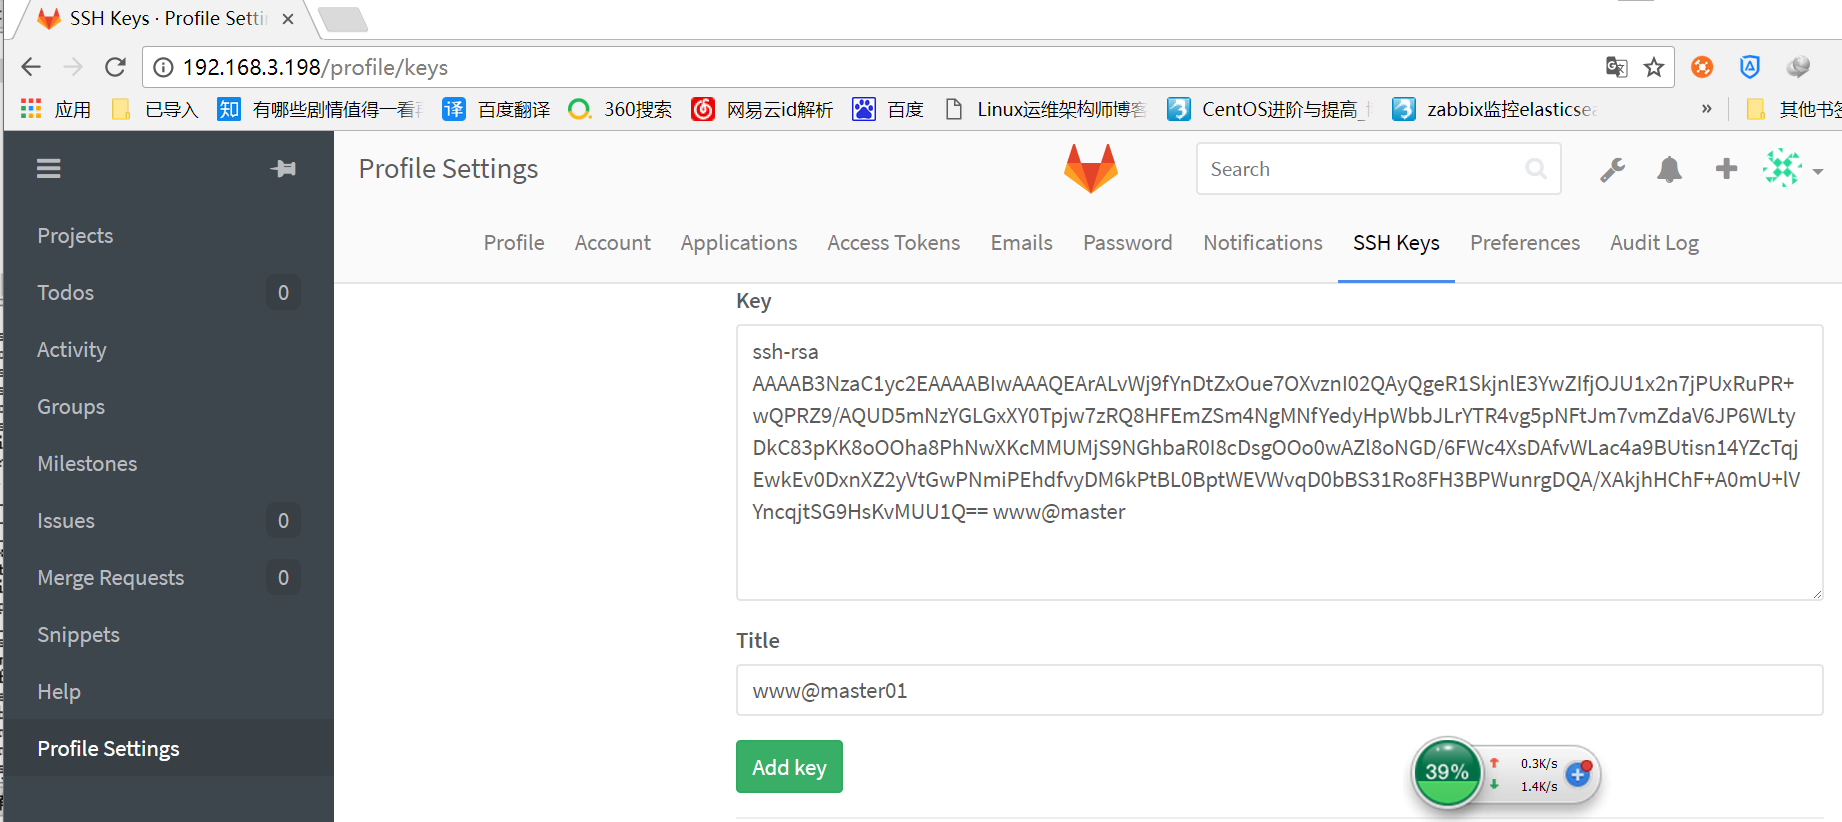This screenshot has width=1842, height=822.
Task: Click the search magnifier icon
Action: click(x=1536, y=169)
